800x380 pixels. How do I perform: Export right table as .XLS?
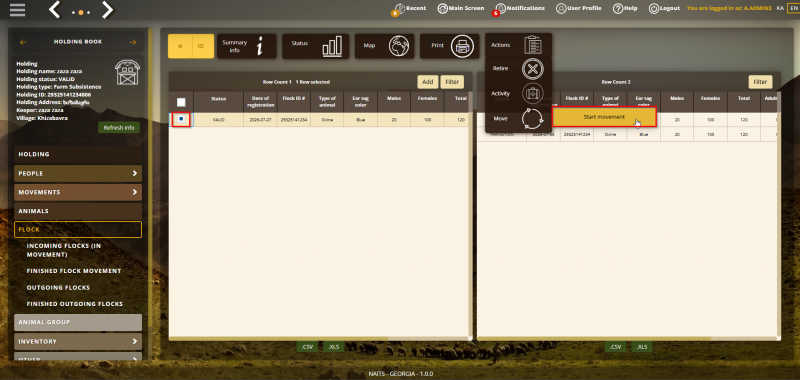[642, 347]
